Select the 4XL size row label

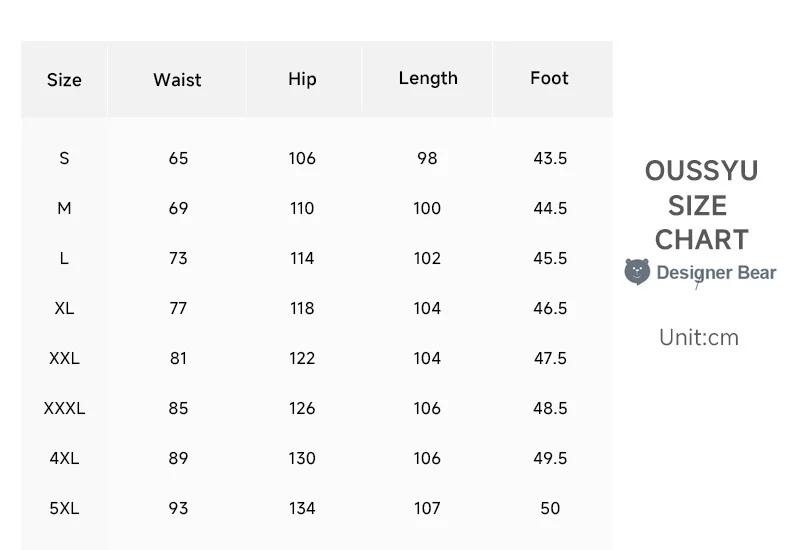[x=64, y=458]
